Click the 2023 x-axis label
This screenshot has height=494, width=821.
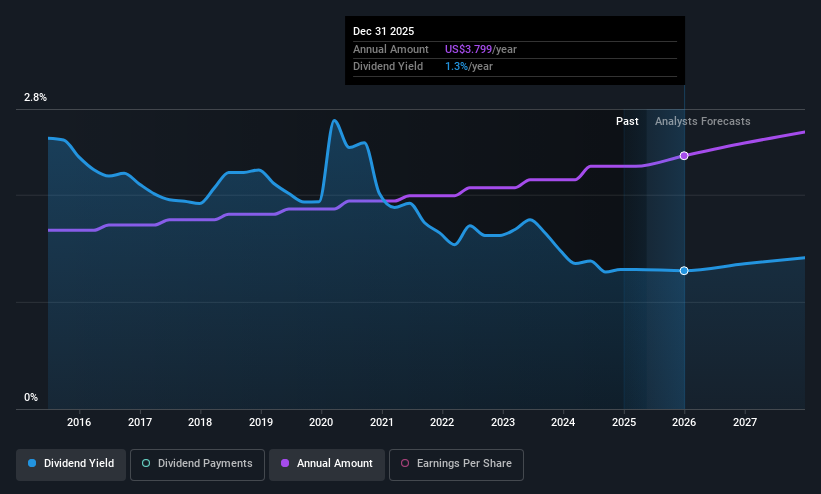point(503,422)
